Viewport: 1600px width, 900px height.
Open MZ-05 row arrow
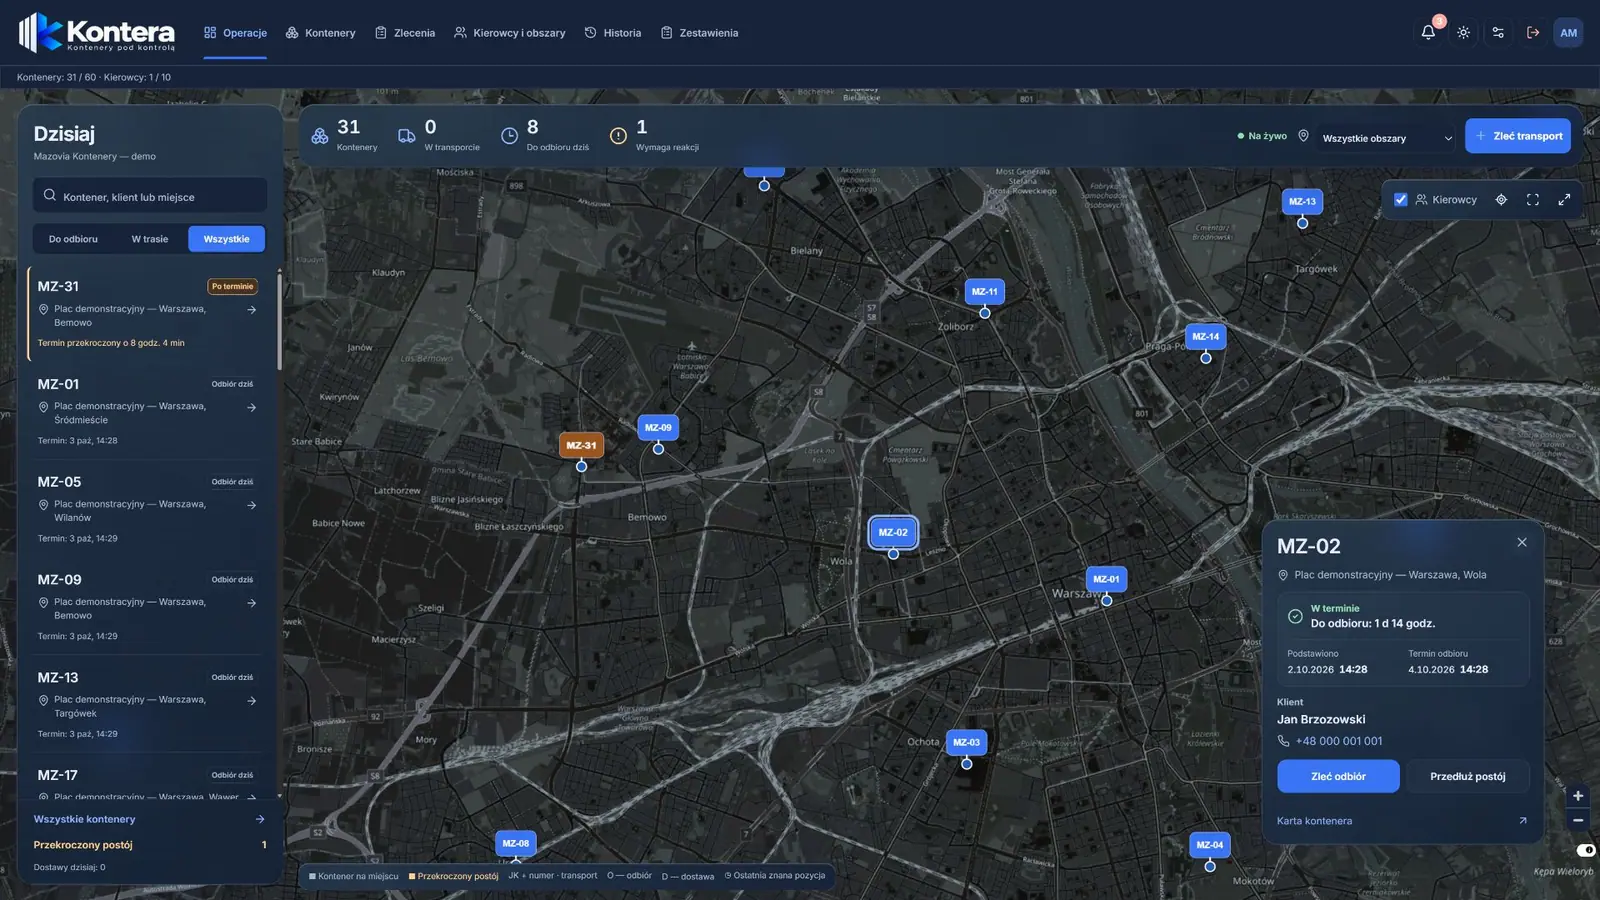click(252, 506)
